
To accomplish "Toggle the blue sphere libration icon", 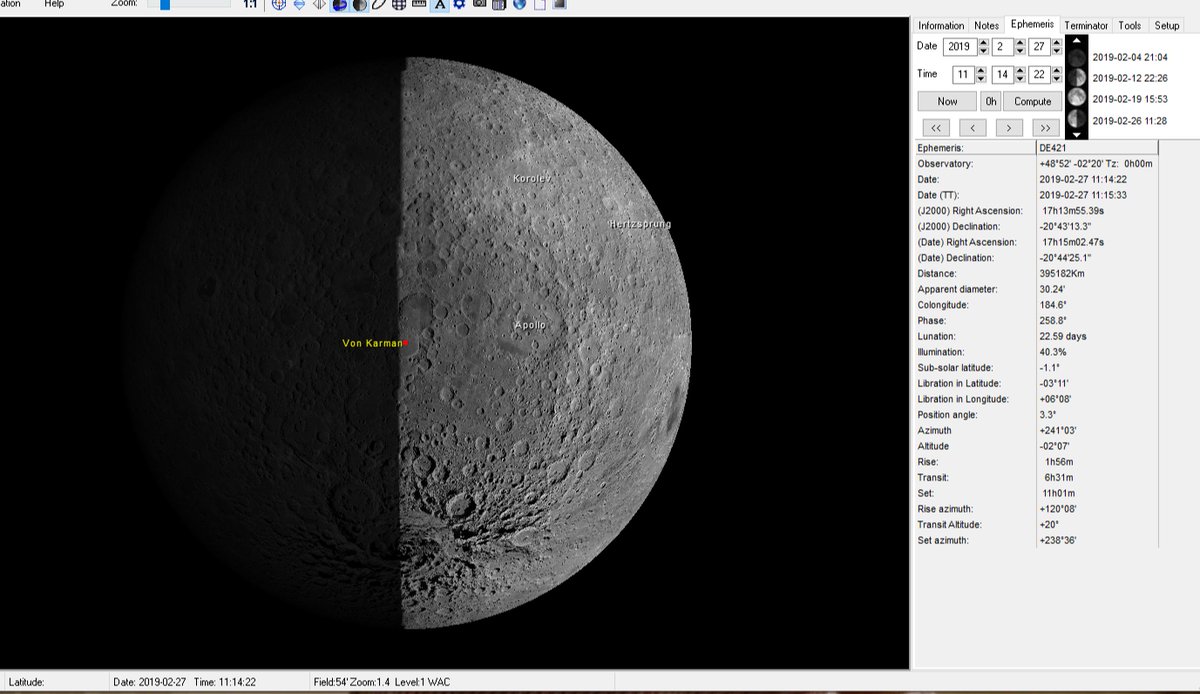I will pos(339,5).
